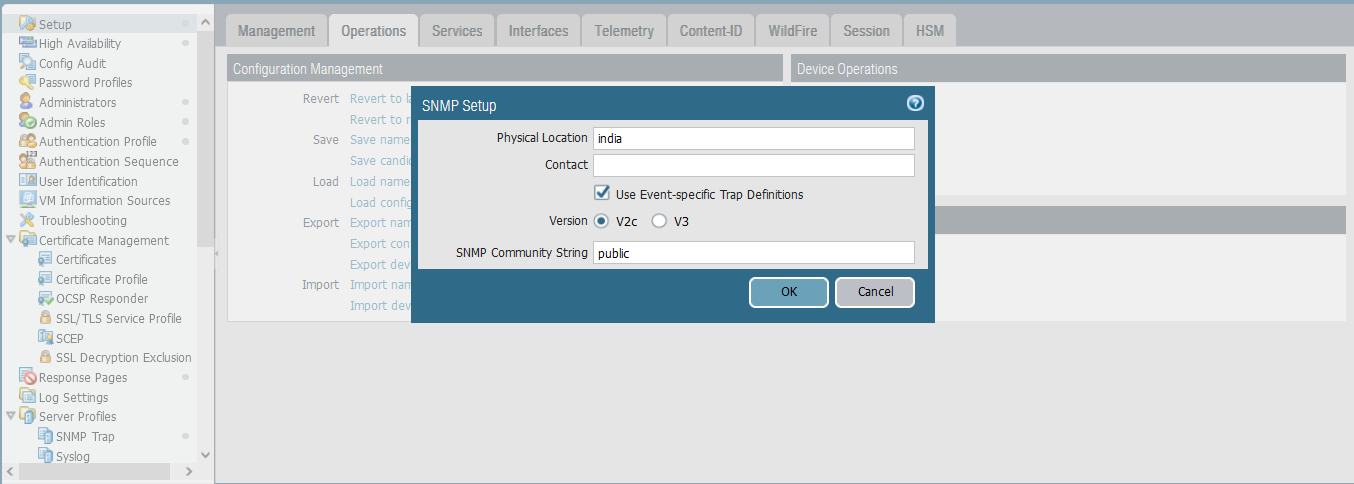Open the Session tab
This screenshot has width=1354, height=484.
tap(867, 31)
